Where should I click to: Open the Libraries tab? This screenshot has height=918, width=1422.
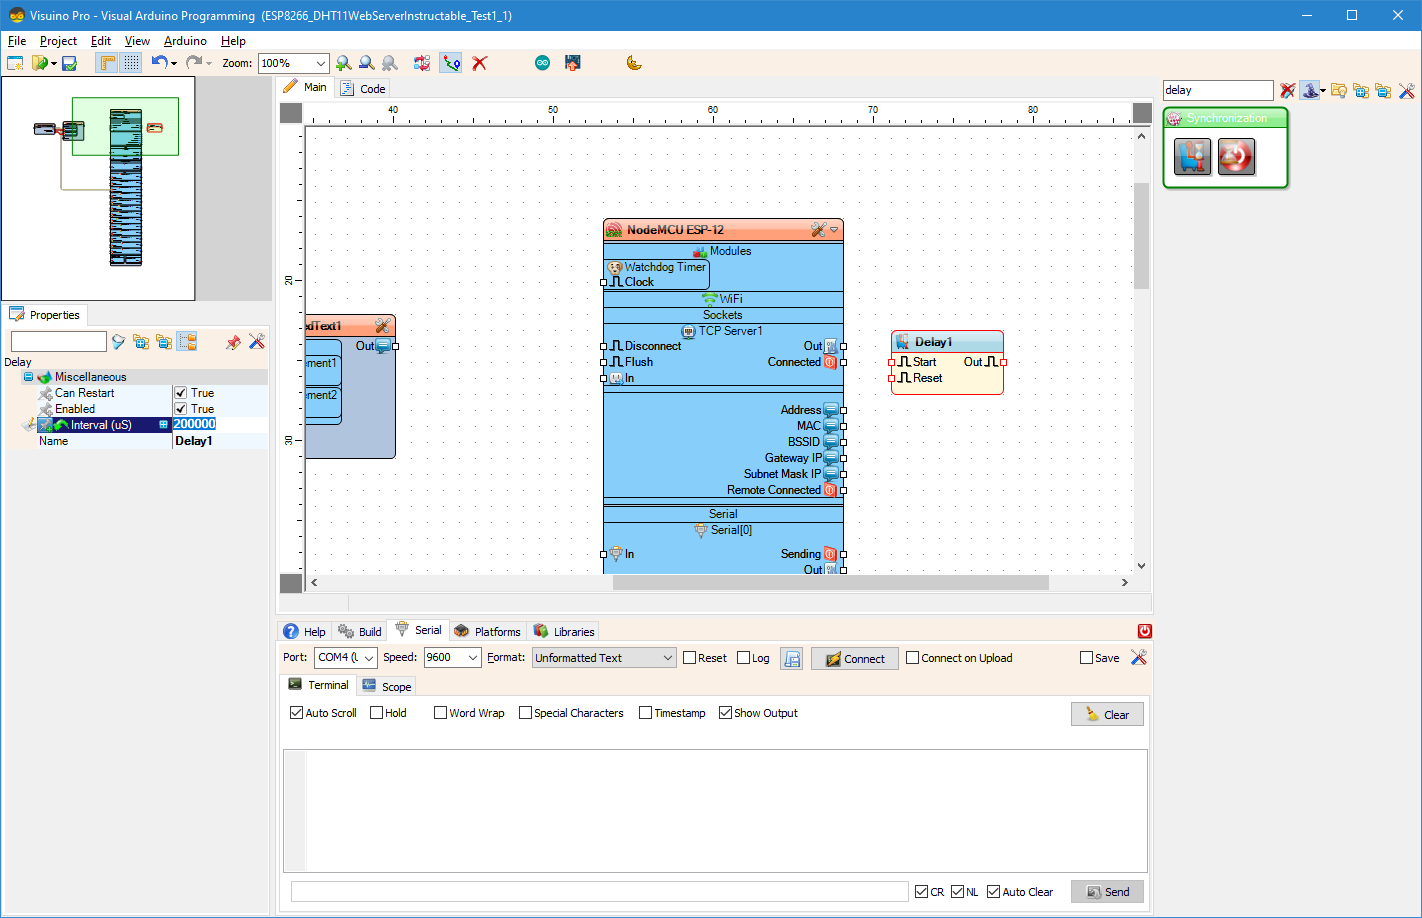pyautogui.click(x=564, y=631)
